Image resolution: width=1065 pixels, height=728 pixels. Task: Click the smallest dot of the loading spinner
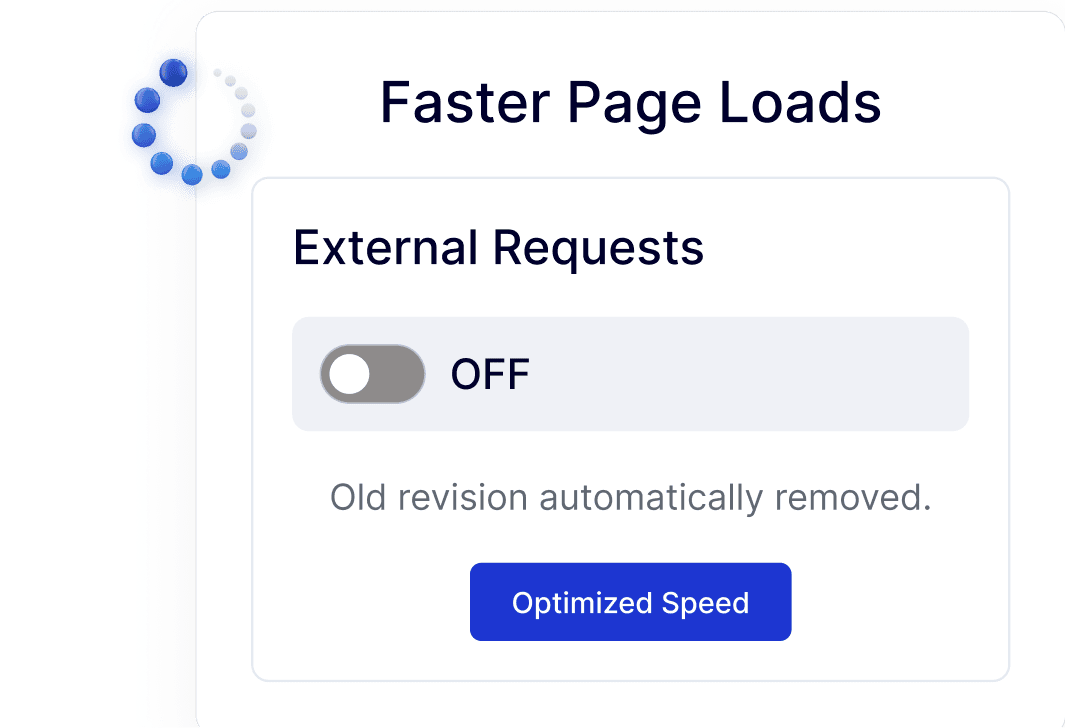pos(217,72)
